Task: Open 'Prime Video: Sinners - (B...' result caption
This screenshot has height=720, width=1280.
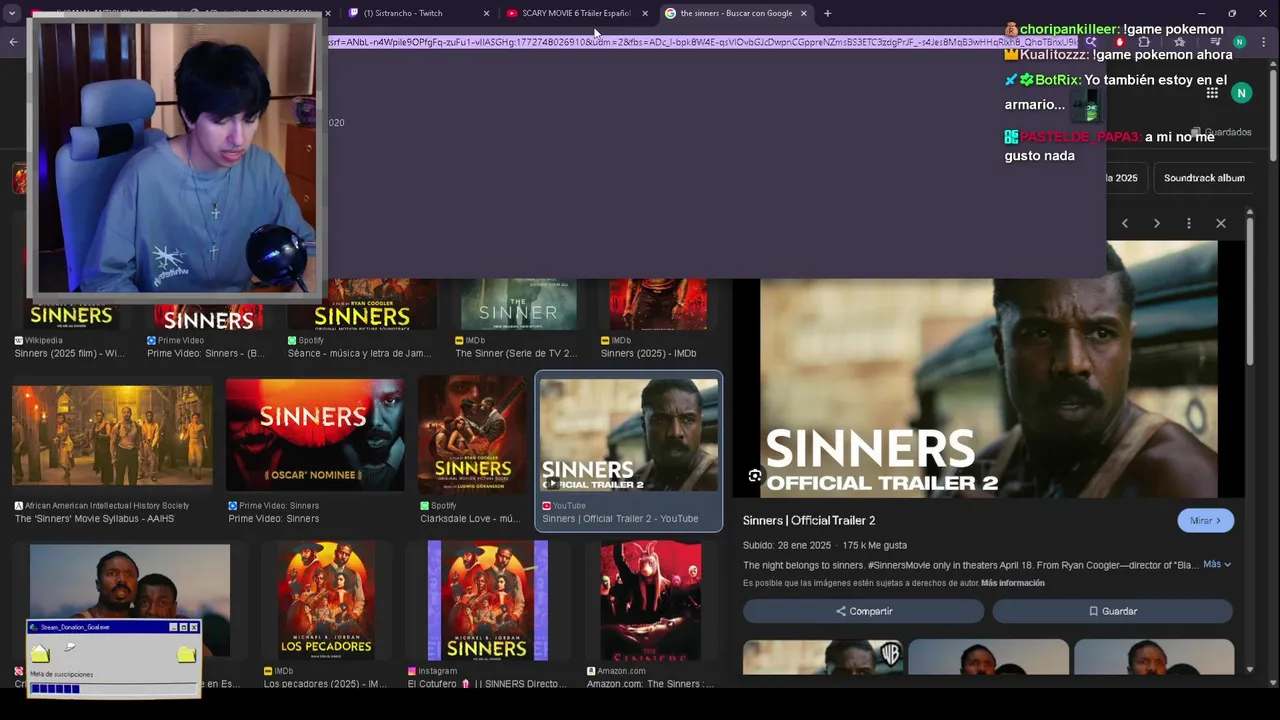Action: [206, 353]
